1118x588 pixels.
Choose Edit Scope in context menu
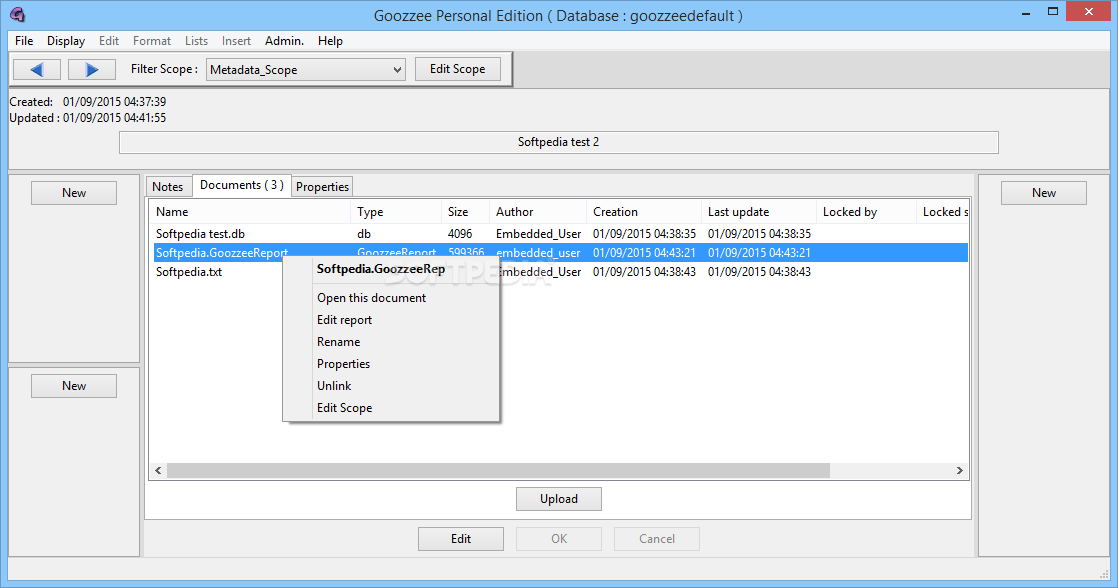click(x=344, y=408)
